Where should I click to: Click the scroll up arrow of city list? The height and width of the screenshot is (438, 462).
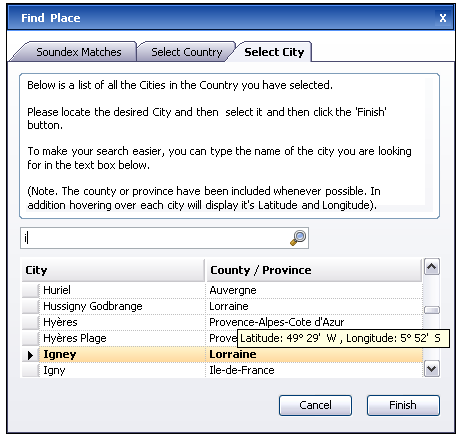432,267
